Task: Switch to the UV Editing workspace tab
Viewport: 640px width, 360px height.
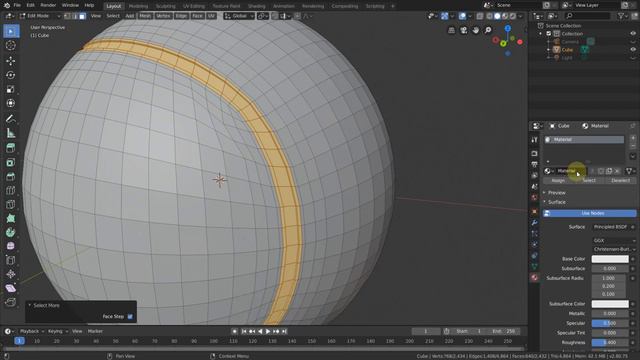Action: pos(193,6)
